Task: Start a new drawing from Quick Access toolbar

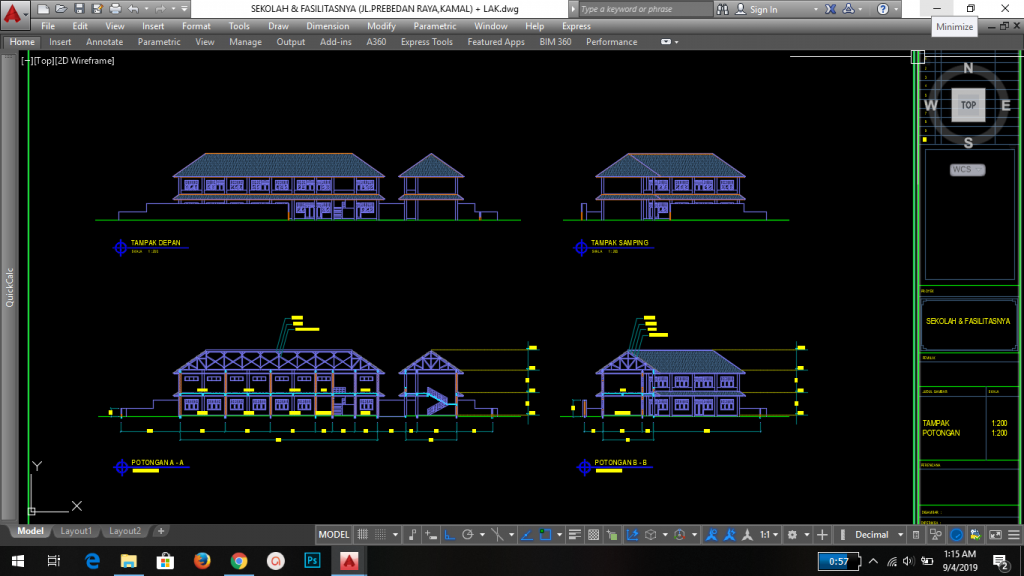Action: pos(41,8)
